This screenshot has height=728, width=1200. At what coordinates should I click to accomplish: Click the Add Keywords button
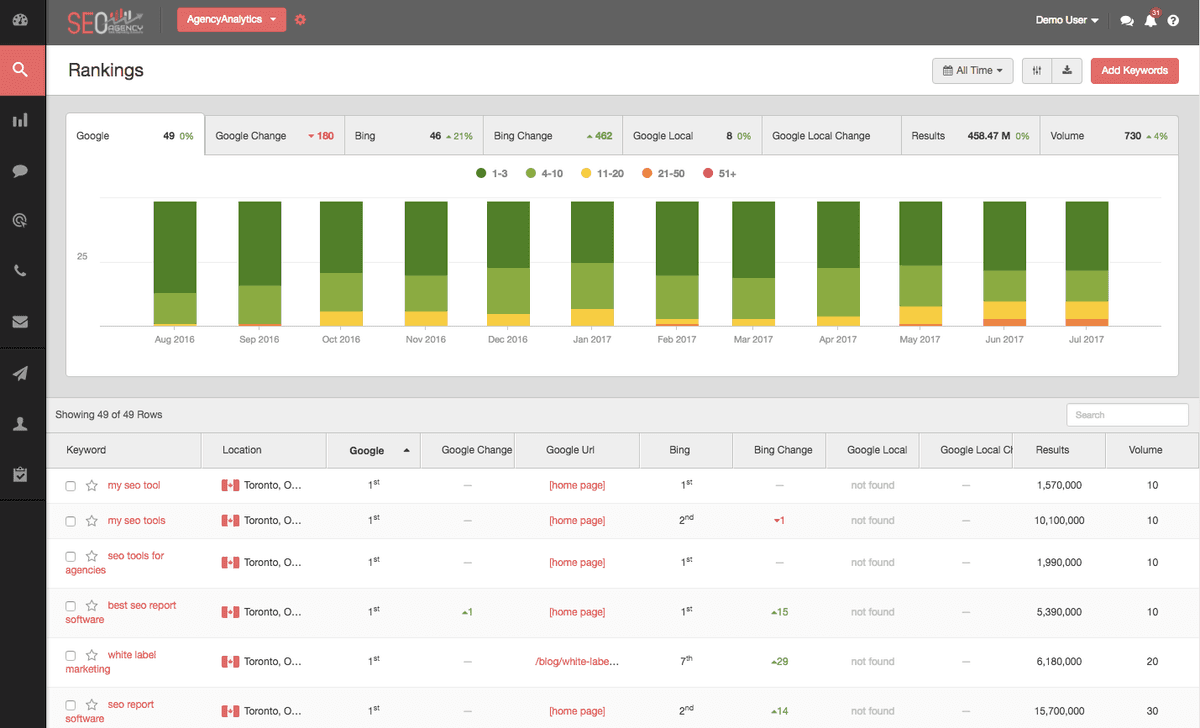tap(1134, 70)
